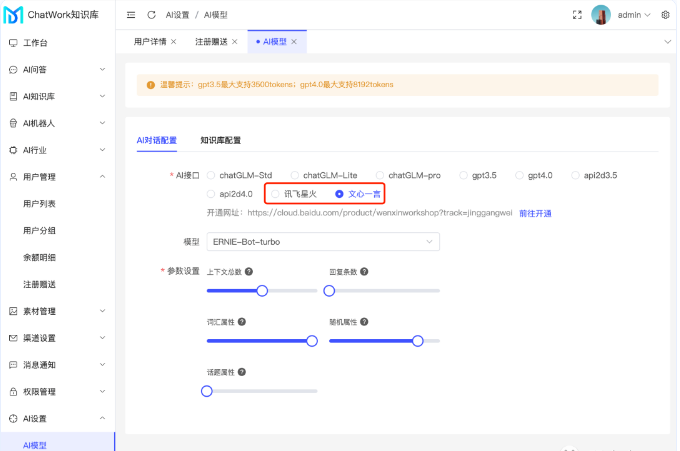Toggle the sidebar collapse hamburger icon
Image resolution: width=680 pixels, height=451 pixels.
point(131,15)
